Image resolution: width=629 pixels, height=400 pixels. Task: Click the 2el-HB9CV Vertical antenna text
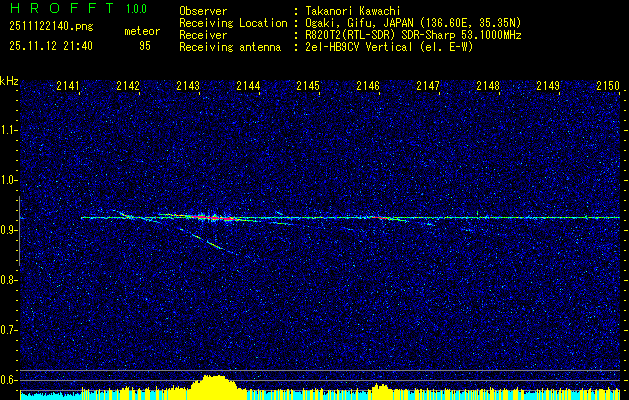coord(390,47)
